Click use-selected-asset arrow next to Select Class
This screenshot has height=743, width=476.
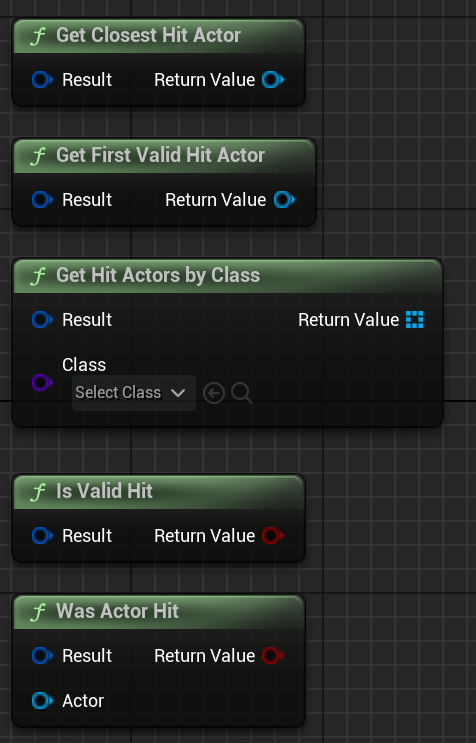click(214, 393)
